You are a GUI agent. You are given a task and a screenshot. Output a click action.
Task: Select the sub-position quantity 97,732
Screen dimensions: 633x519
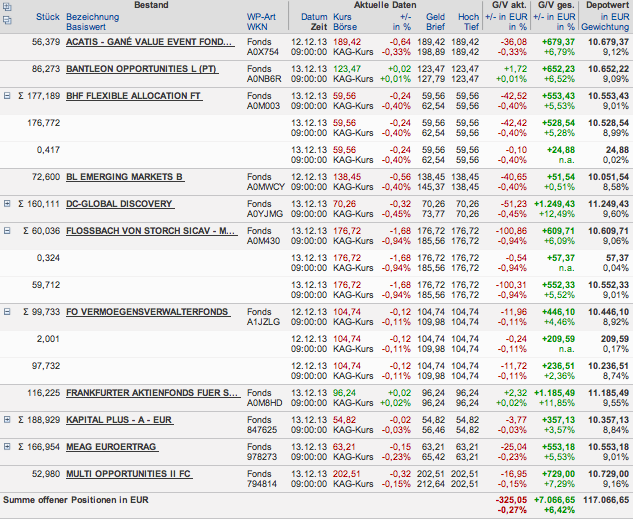[46, 366]
